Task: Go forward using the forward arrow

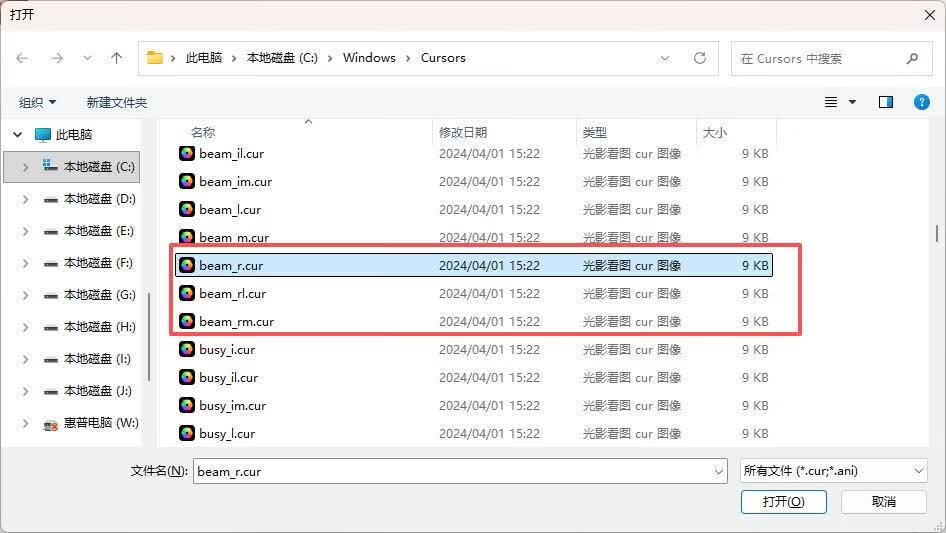Action: [57, 58]
